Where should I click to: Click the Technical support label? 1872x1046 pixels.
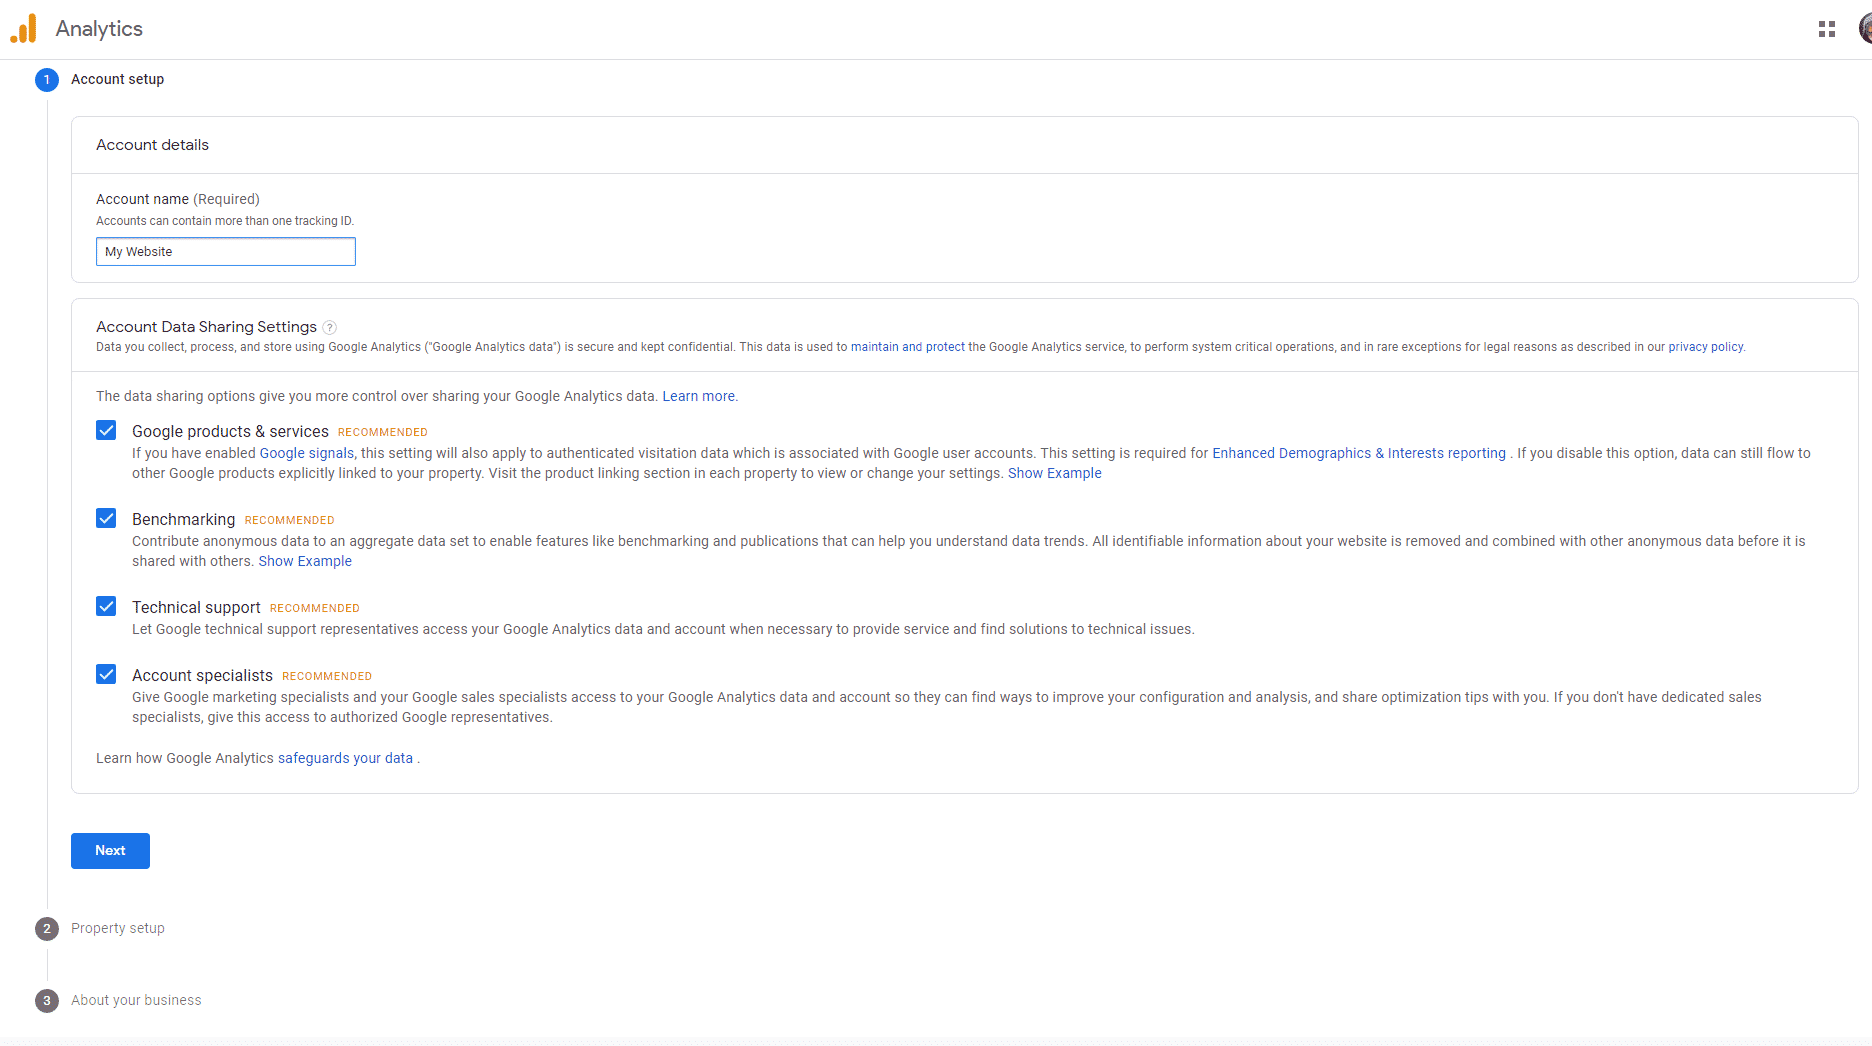click(x=196, y=607)
